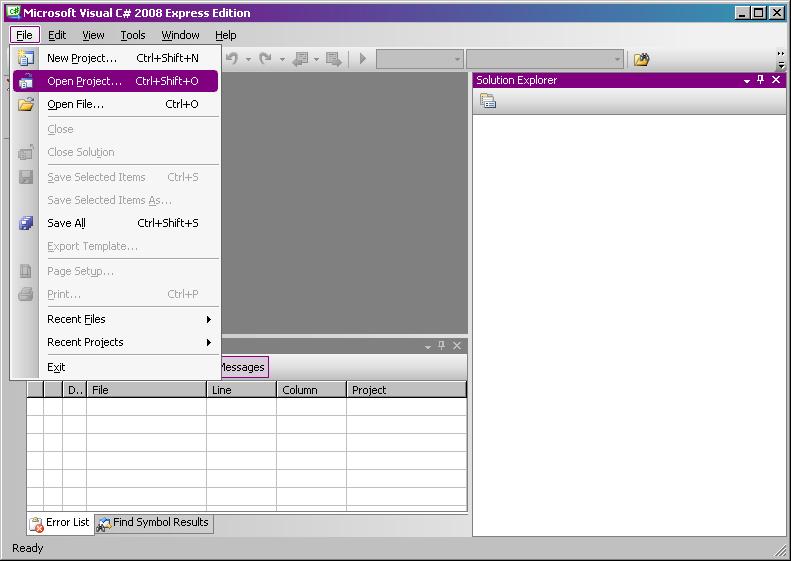Viewport: 791px width, 561px height.
Task: Maximize the Visual C# window
Action: click(x=758, y=13)
